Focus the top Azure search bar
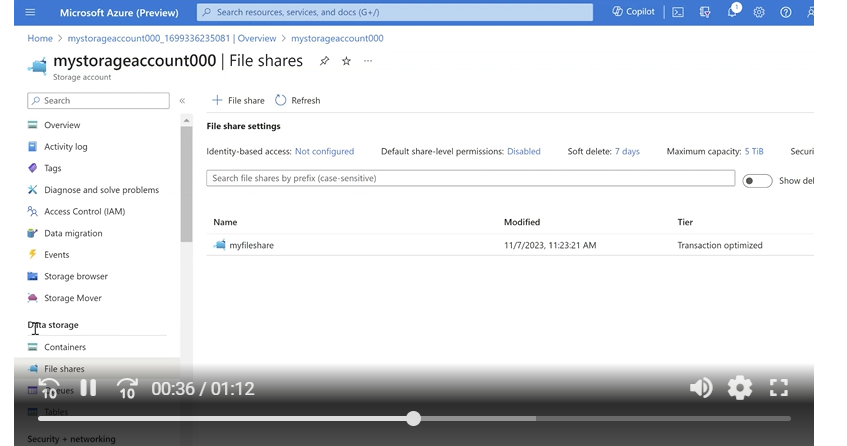The image size is (847, 446). point(395,12)
